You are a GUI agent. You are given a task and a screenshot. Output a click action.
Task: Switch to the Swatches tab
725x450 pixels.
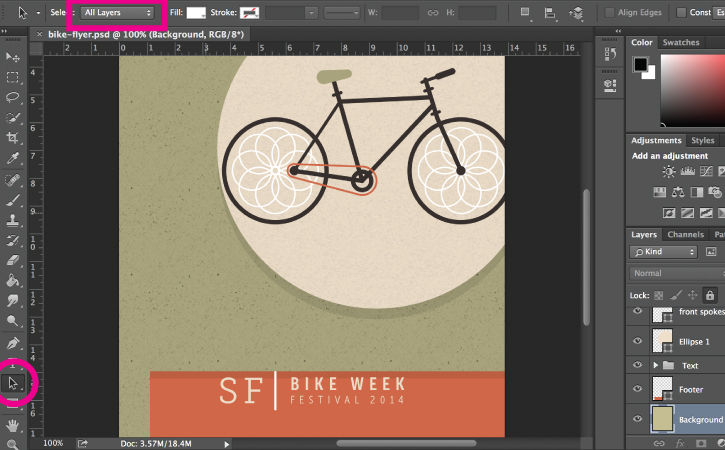tap(681, 42)
